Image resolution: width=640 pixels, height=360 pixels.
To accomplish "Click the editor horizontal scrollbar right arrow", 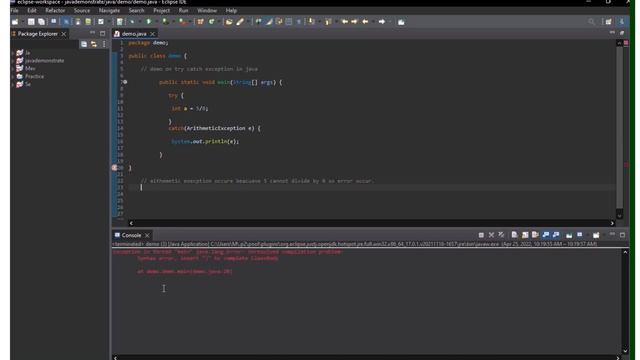I will point(612,223).
